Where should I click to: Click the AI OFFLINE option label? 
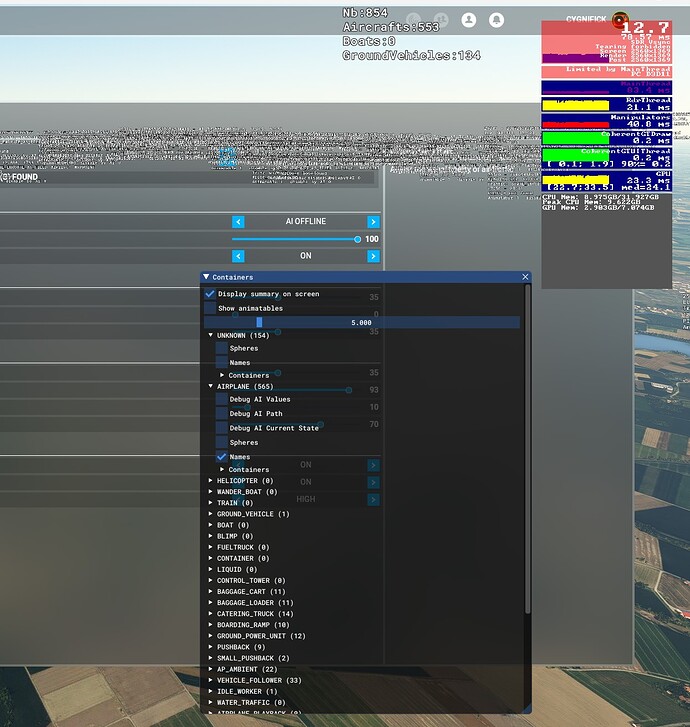point(306,222)
